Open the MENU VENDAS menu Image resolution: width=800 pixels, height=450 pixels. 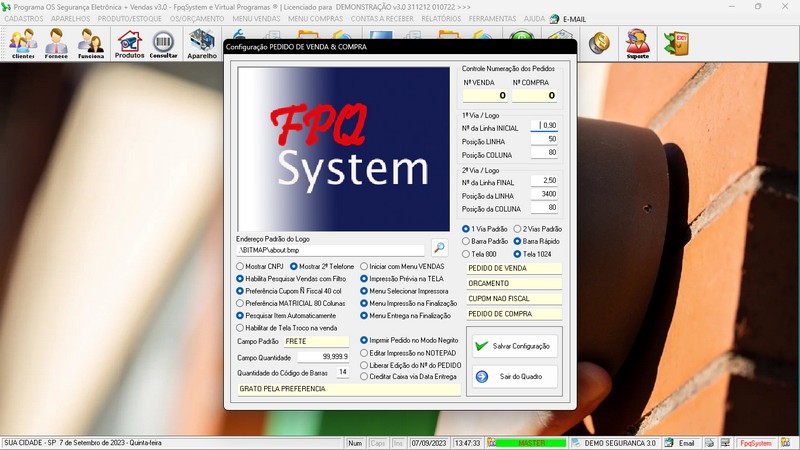pyautogui.click(x=256, y=19)
